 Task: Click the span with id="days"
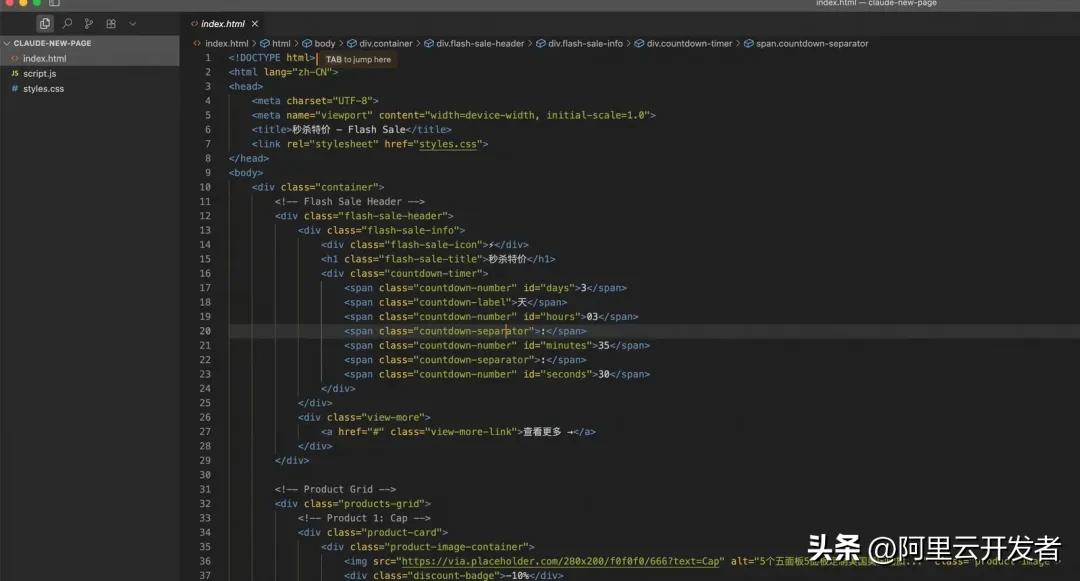coord(485,288)
